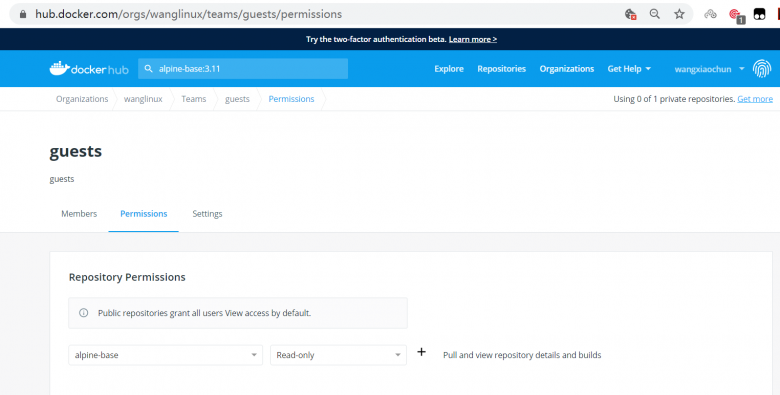Click the Get more private repositories link

[x=755, y=99]
